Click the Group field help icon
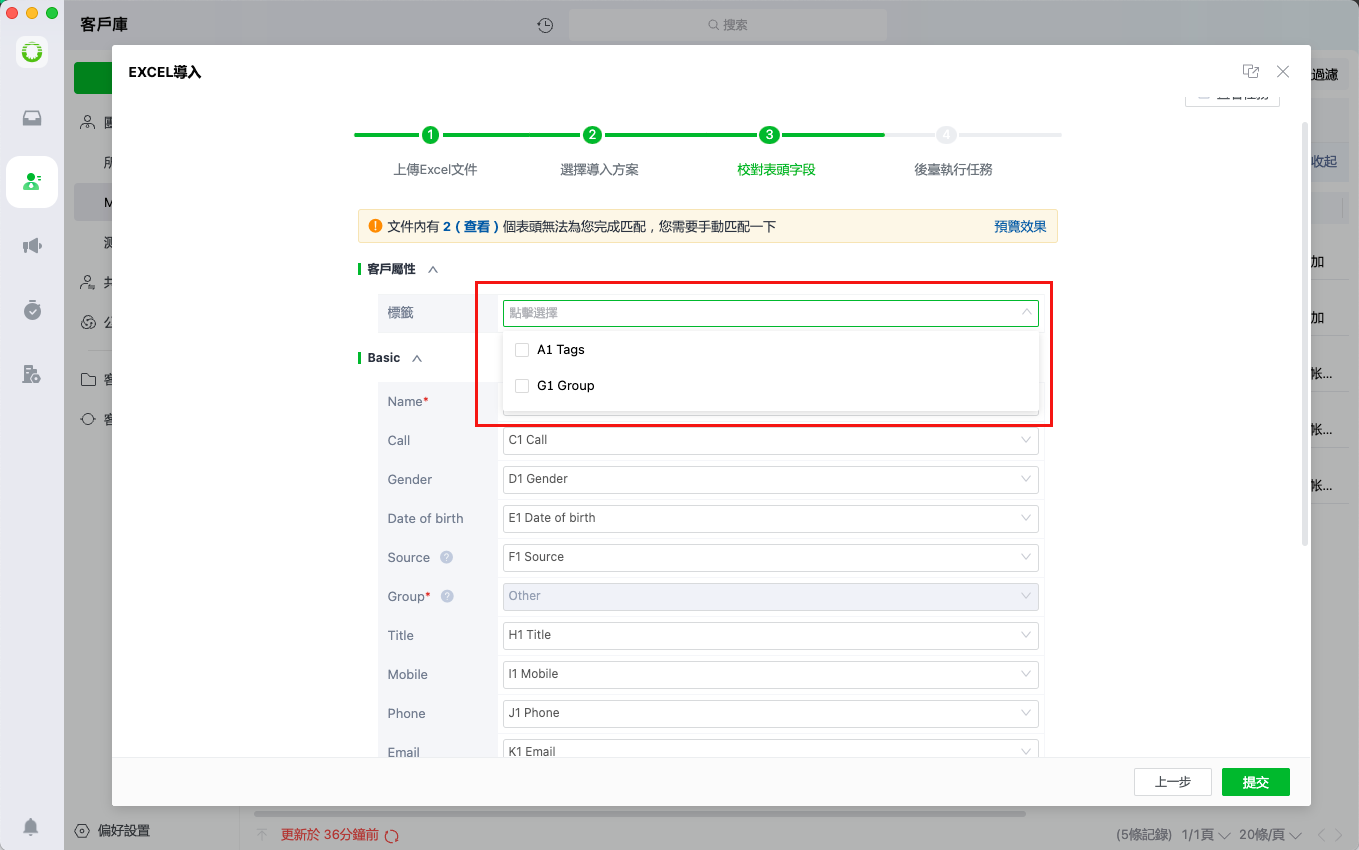The width and height of the screenshot is (1359, 850). click(447, 596)
